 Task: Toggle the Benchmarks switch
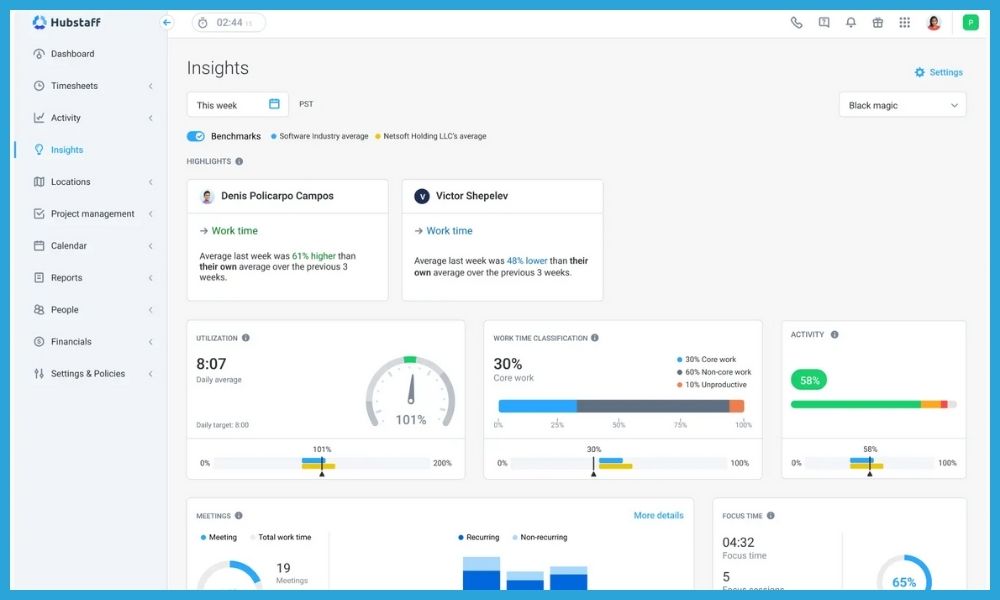[x=196, y=136]
